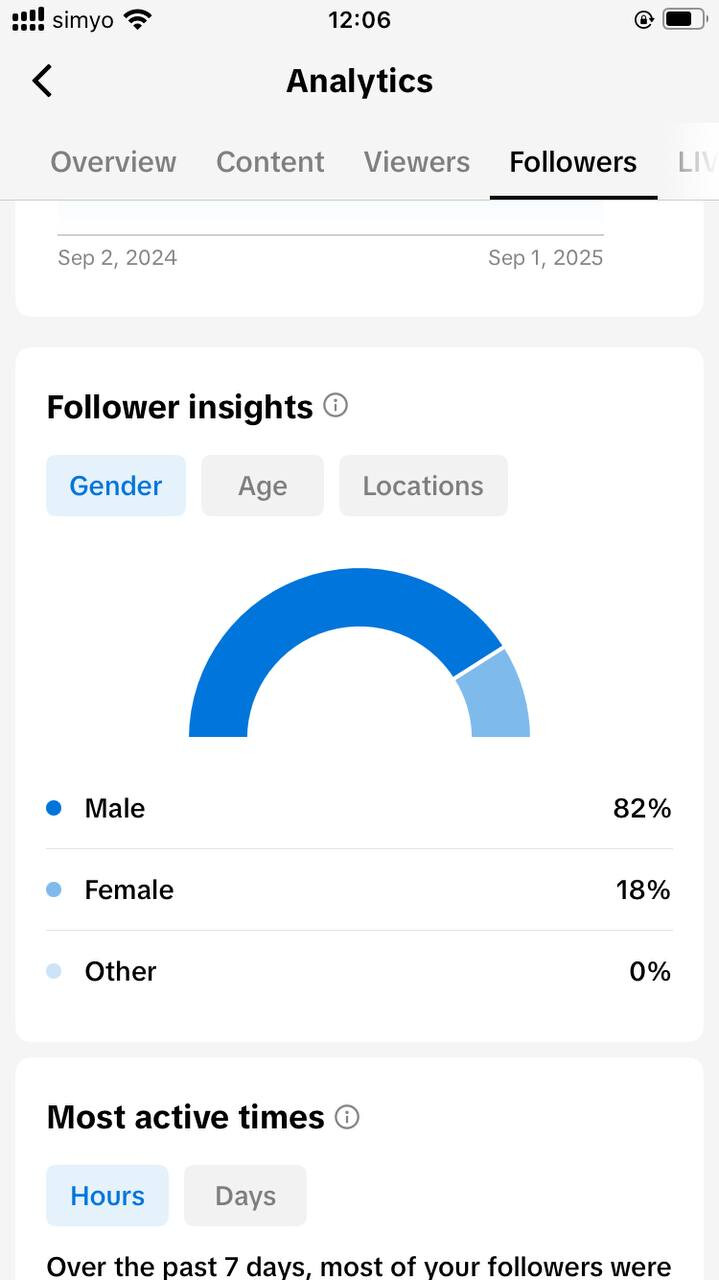
Task: Show follower Locations breakdown
Action: point(423,486)
